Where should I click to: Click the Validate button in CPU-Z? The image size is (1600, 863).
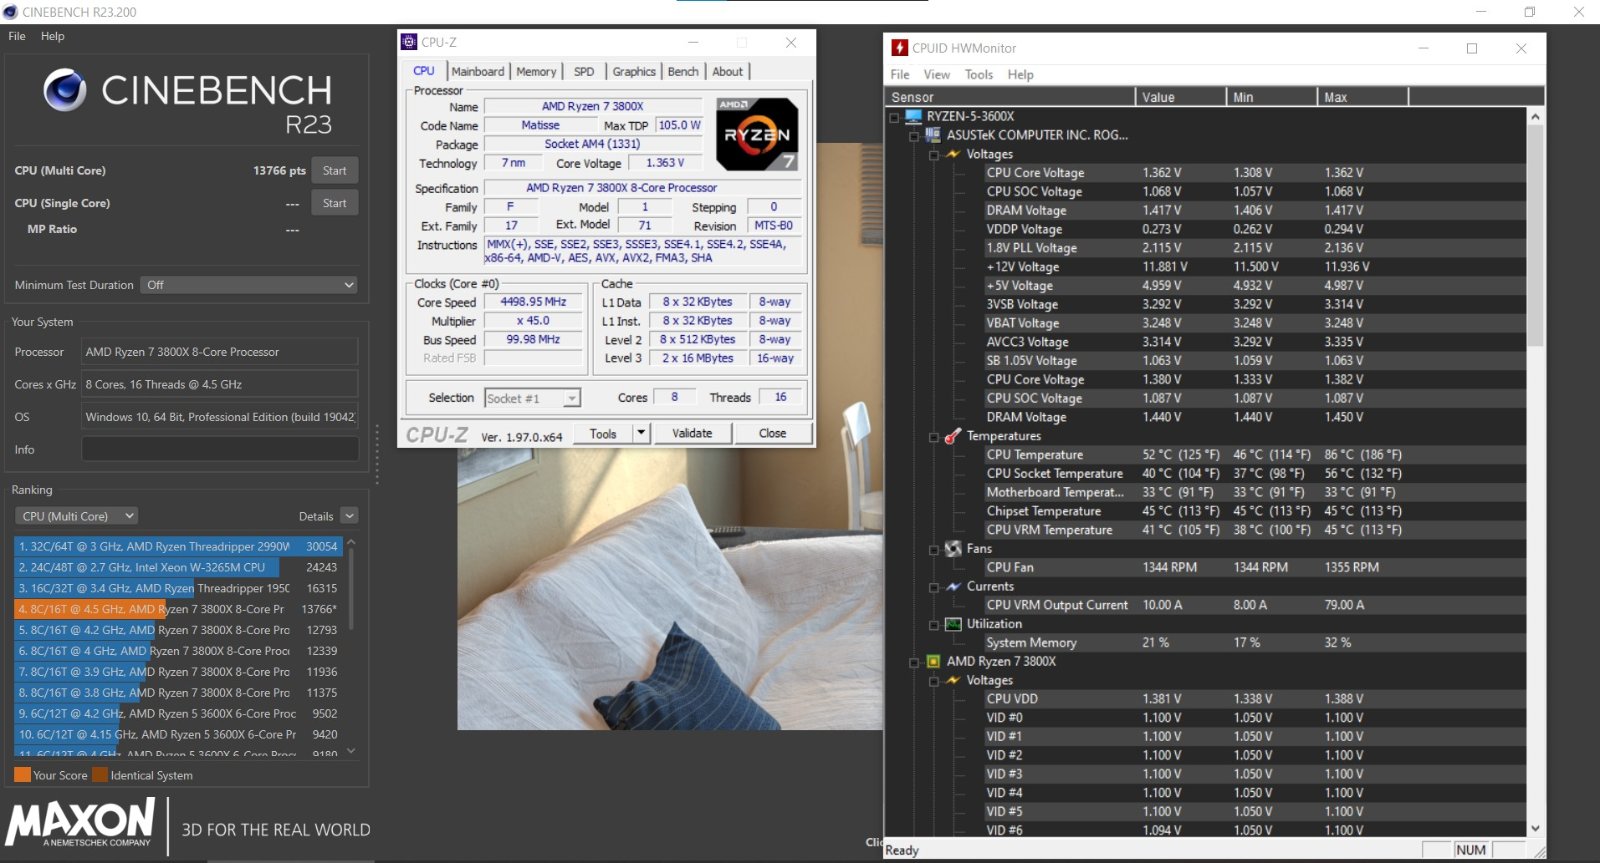coord(692,433)
